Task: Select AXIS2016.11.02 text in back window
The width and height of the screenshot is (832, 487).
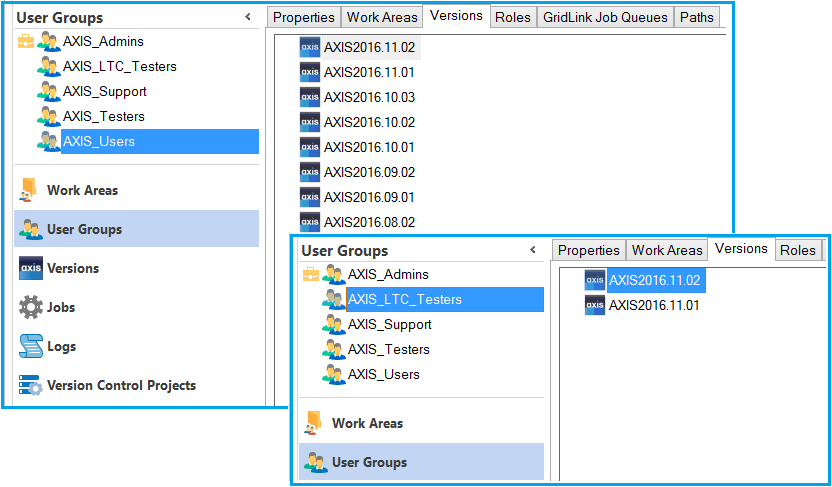Action: coord(369,47)
